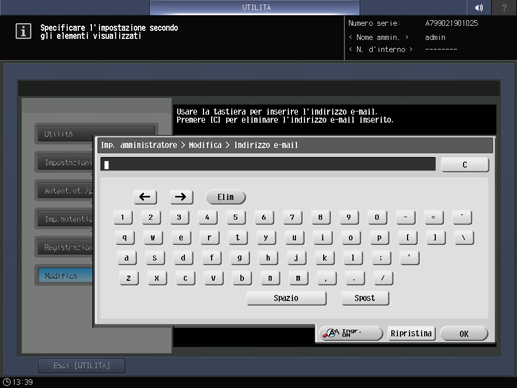Tap the 6 key
The image size is (517, 388).
pos(264,218)
